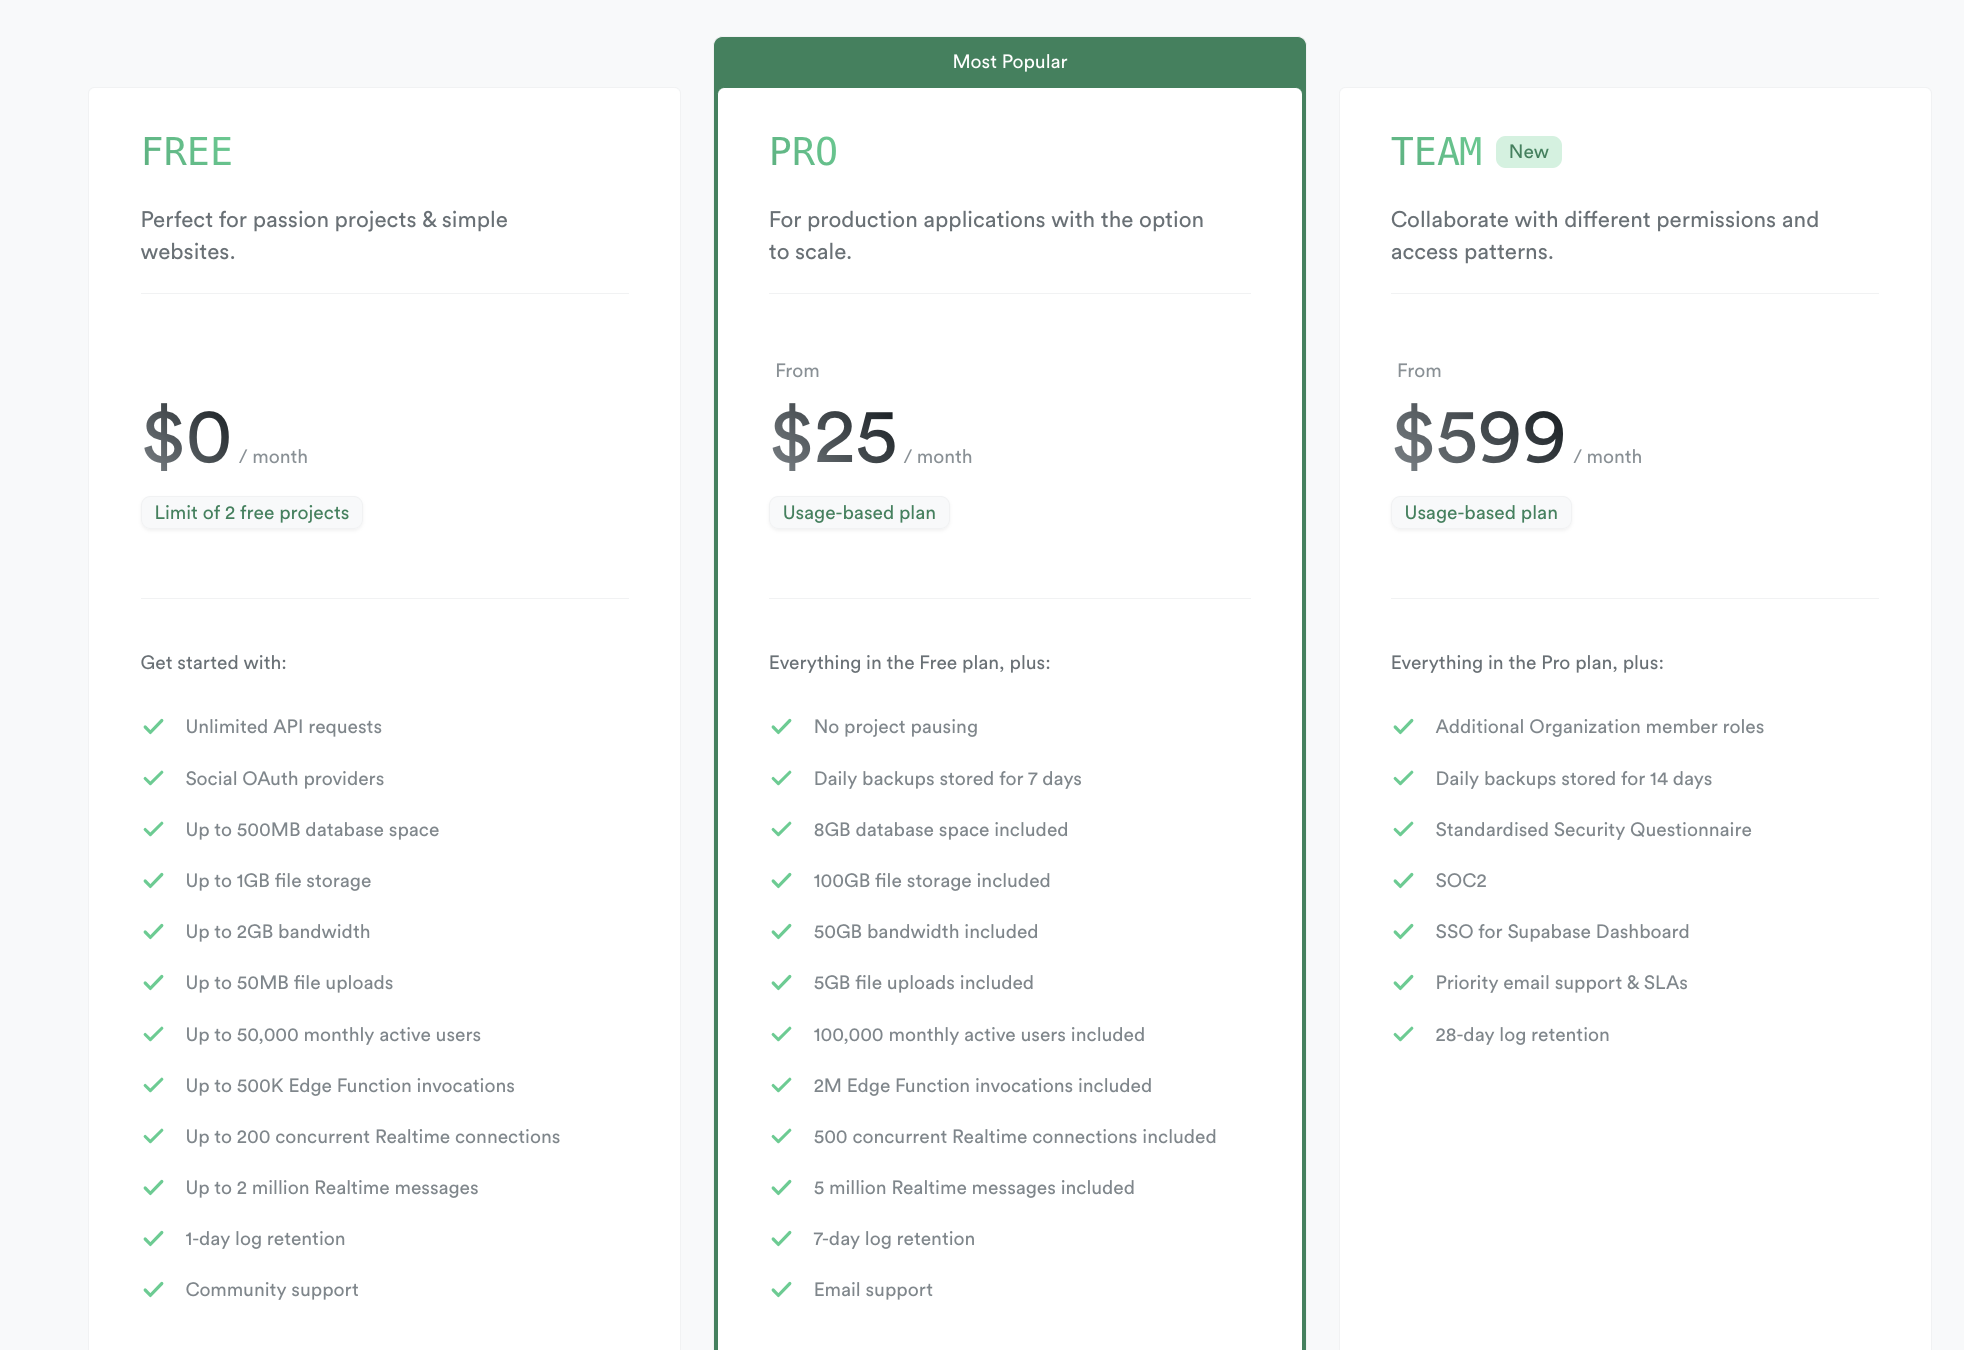The image size is (1964, 1350).
Task: Select the Usage-based plan badge under Pro pricing
Action: (x=859, y=512)
